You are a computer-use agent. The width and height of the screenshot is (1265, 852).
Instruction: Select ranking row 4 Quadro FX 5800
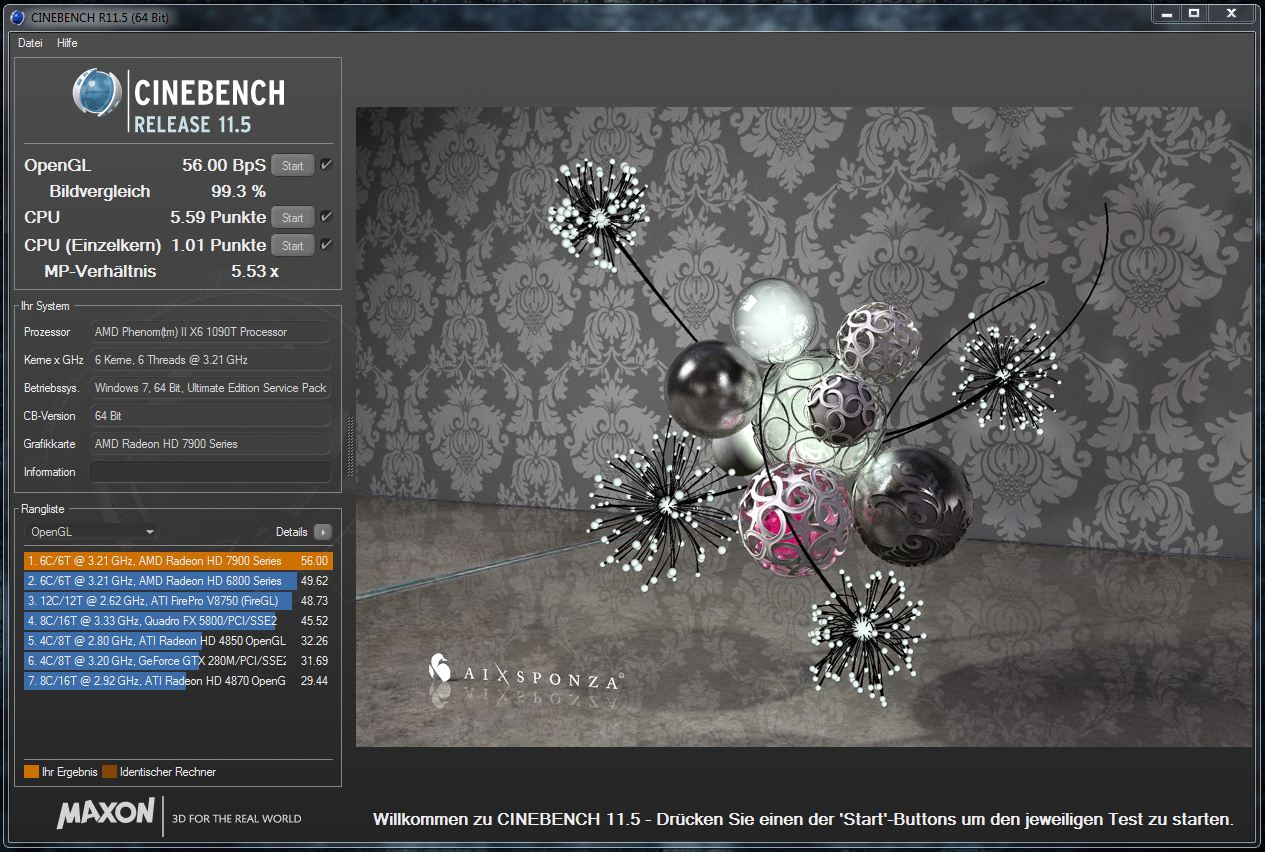[178, 621]
